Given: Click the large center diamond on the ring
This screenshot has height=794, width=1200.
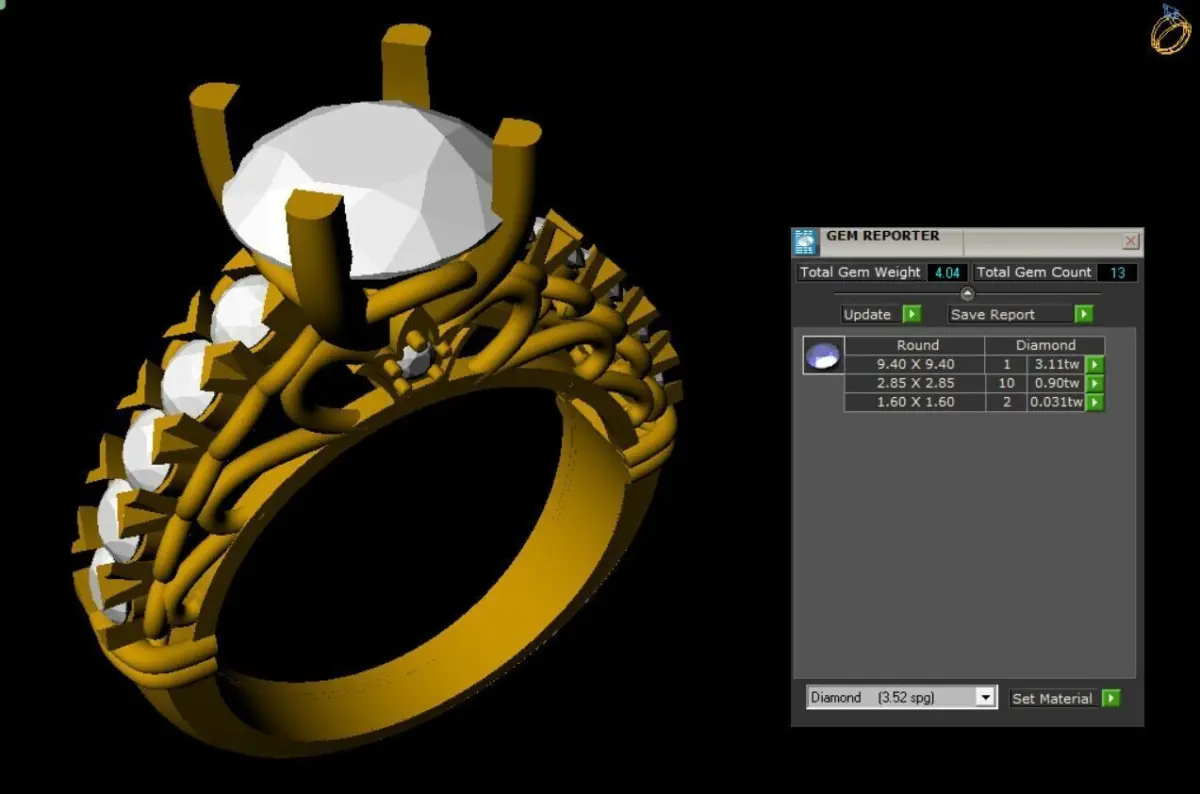Looking at the screenshot, I should coord(365,190).
